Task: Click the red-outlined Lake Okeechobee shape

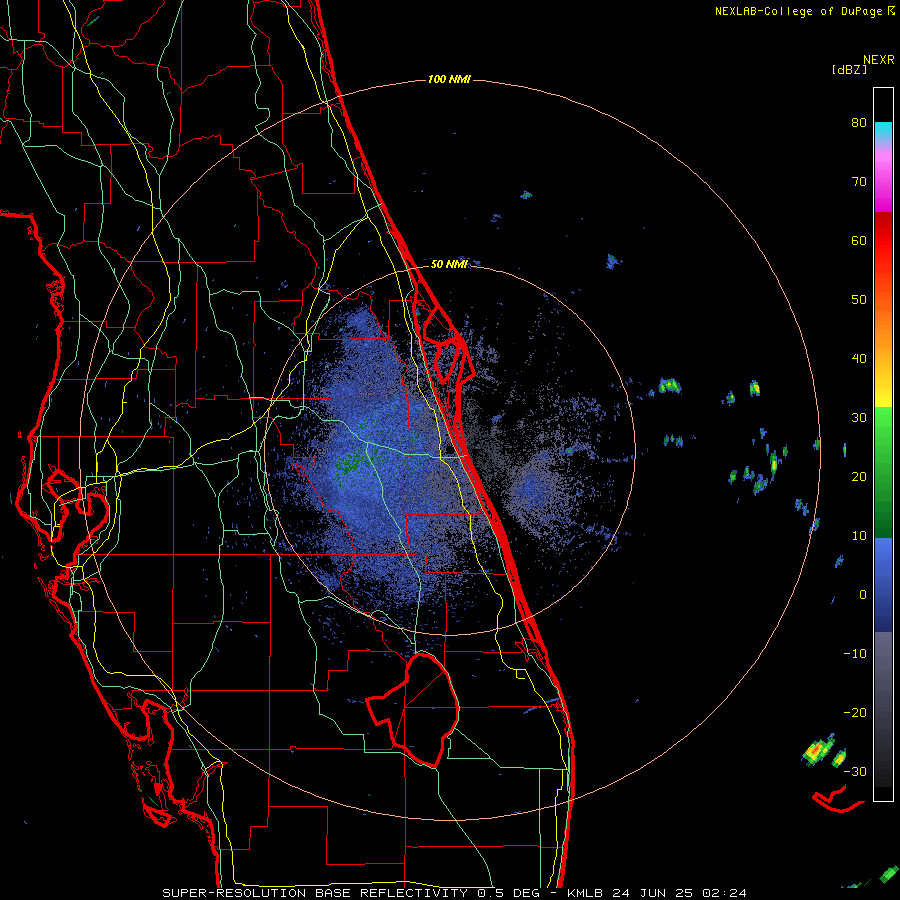Action: pyautogui.click(x=413, y=710)
